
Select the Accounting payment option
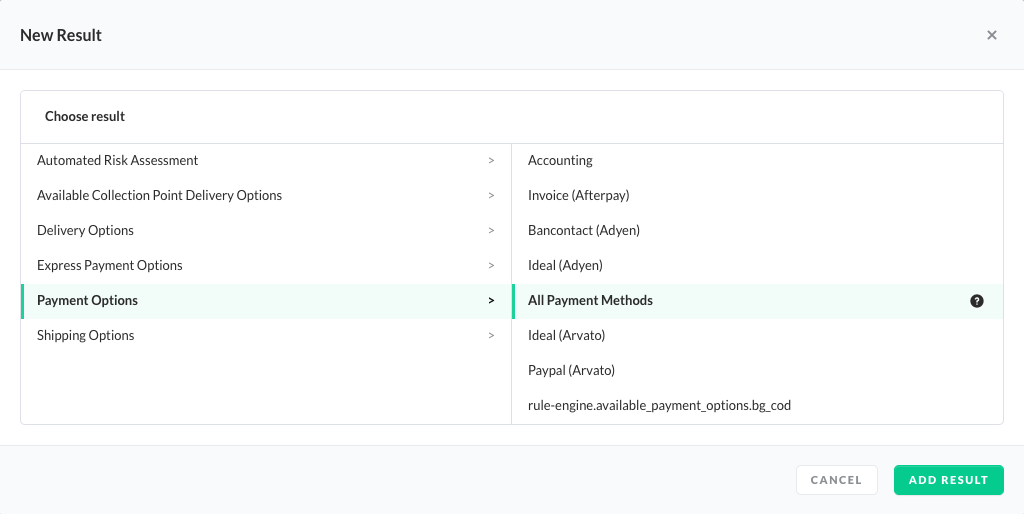point(560,160)
